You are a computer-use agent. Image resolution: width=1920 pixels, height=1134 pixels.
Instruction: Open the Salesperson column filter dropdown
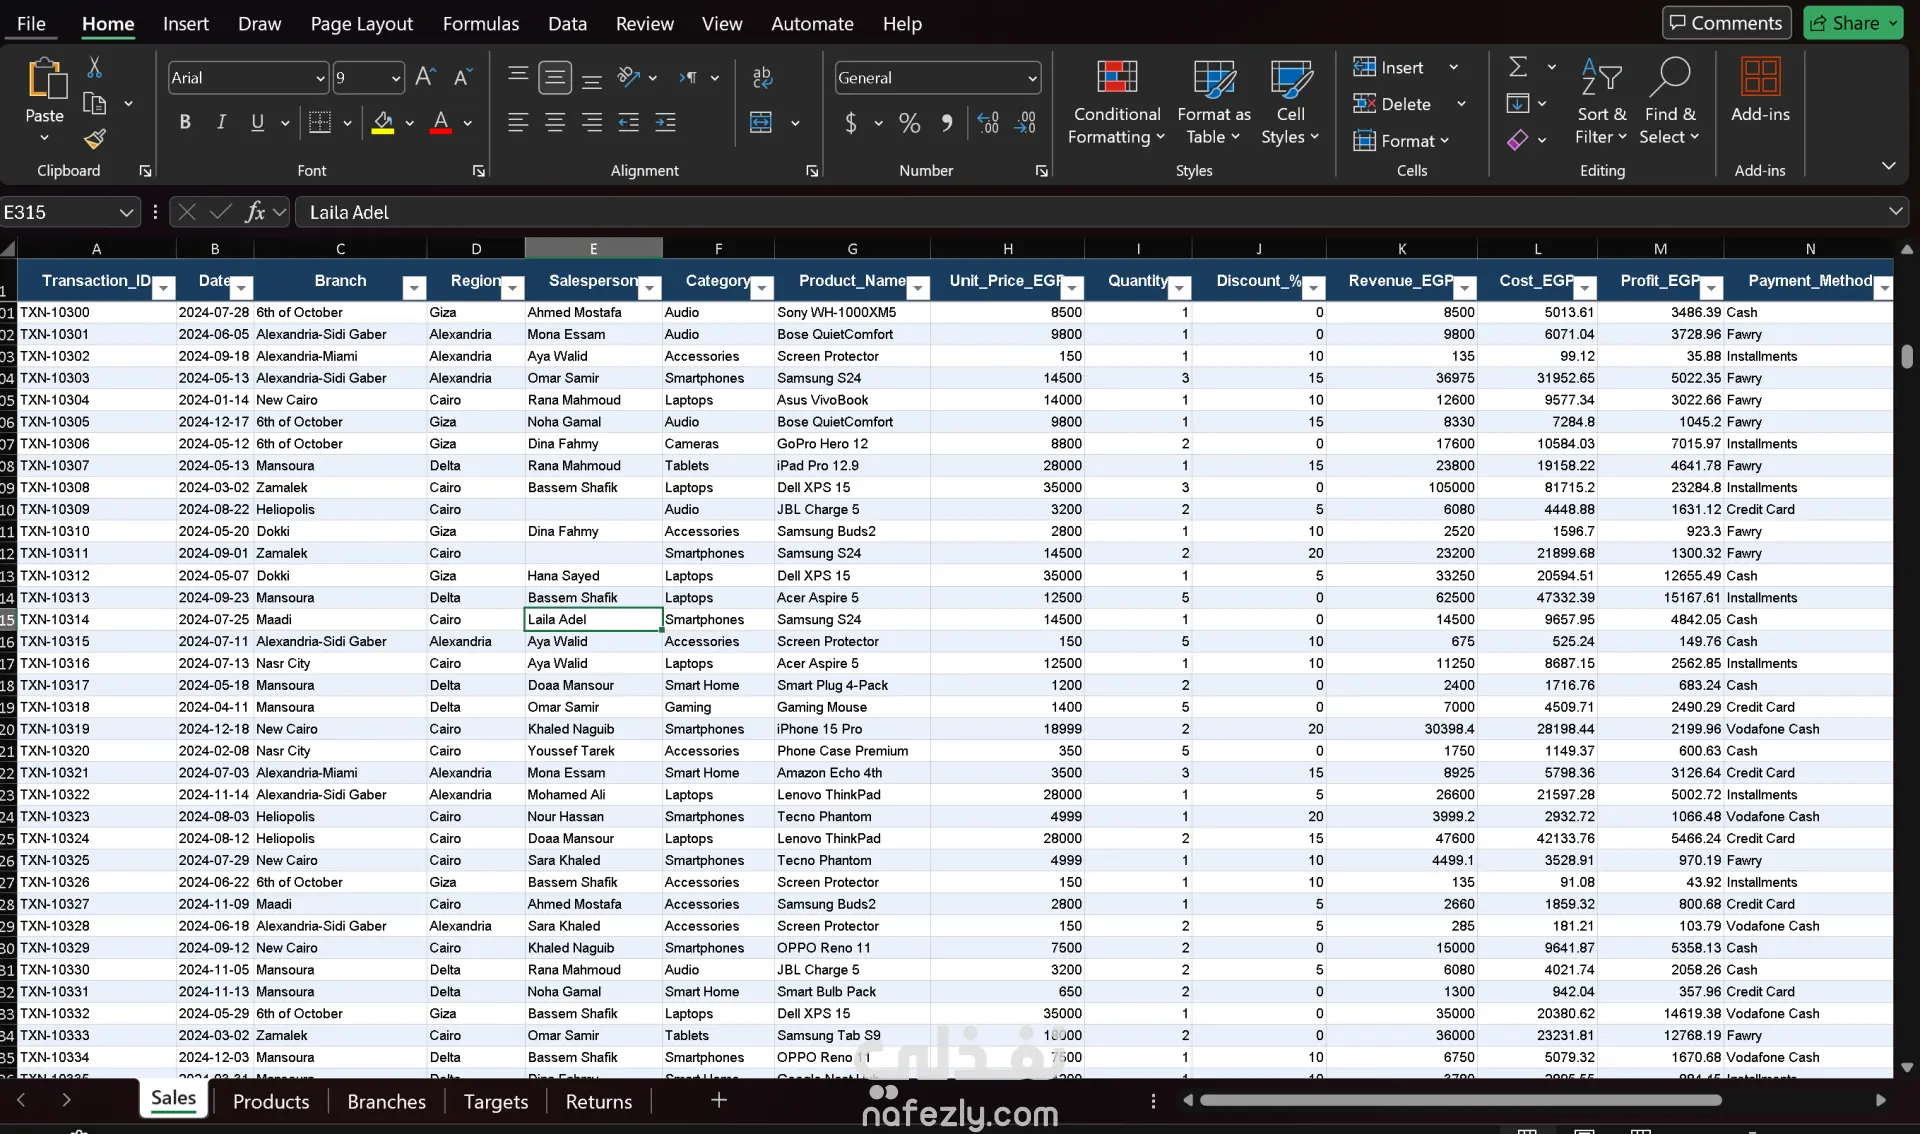[650, 288]
